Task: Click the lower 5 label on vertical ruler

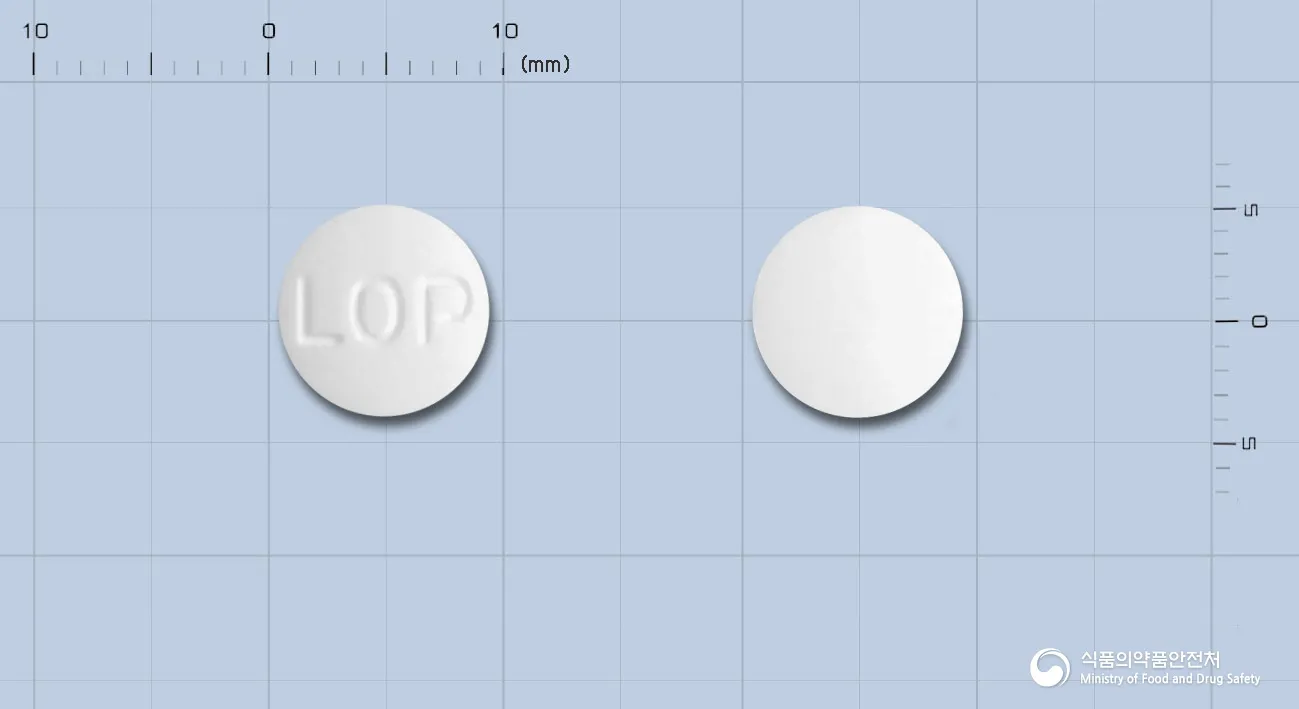Action: point(1250,443)
